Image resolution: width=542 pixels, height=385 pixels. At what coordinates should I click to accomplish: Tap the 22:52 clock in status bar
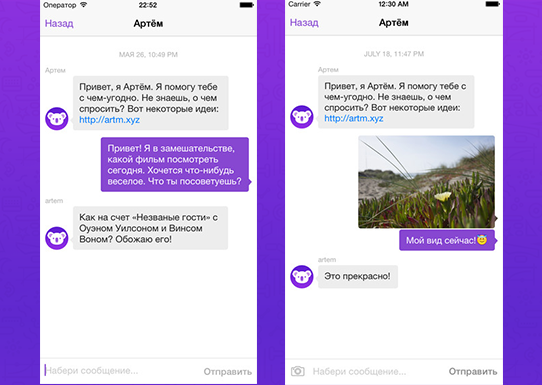click(148, 5)
